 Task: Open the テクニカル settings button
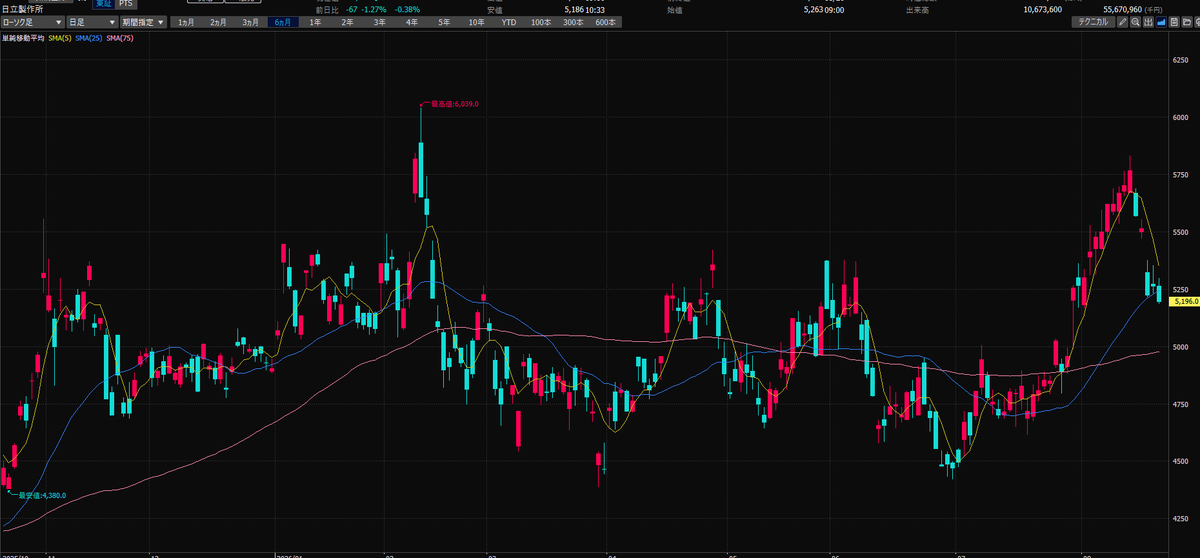point(1093,22)
